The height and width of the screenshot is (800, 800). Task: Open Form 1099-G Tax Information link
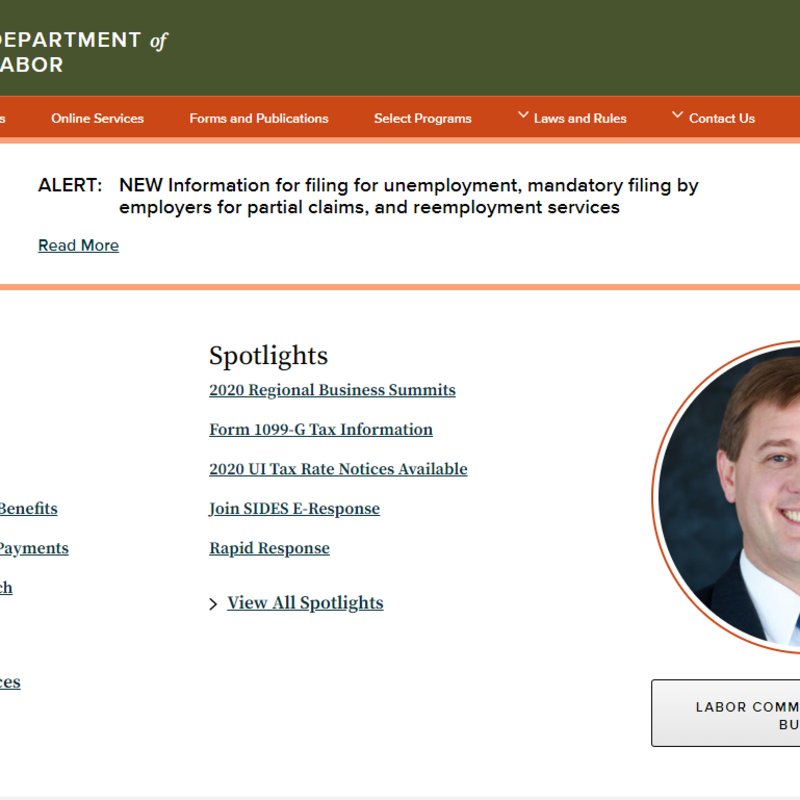321,430
